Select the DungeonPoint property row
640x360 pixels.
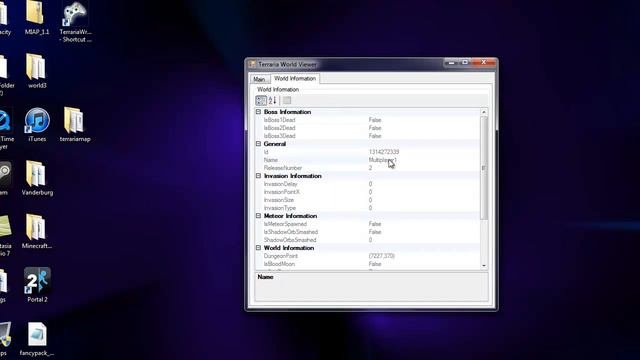coord(367,256)
